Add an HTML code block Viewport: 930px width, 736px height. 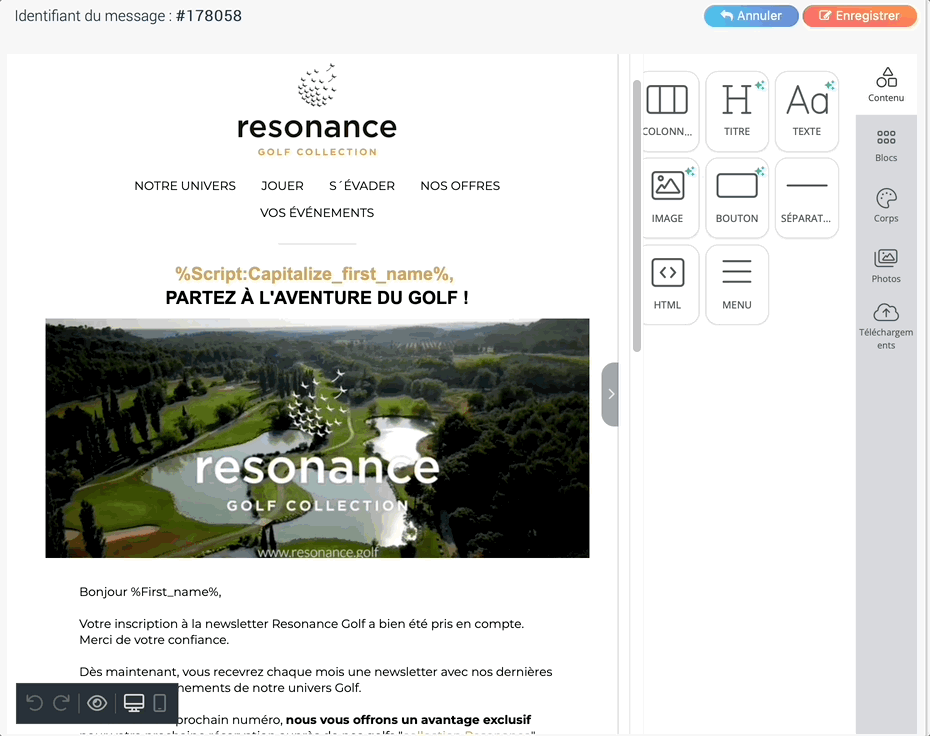pos(669,285)
